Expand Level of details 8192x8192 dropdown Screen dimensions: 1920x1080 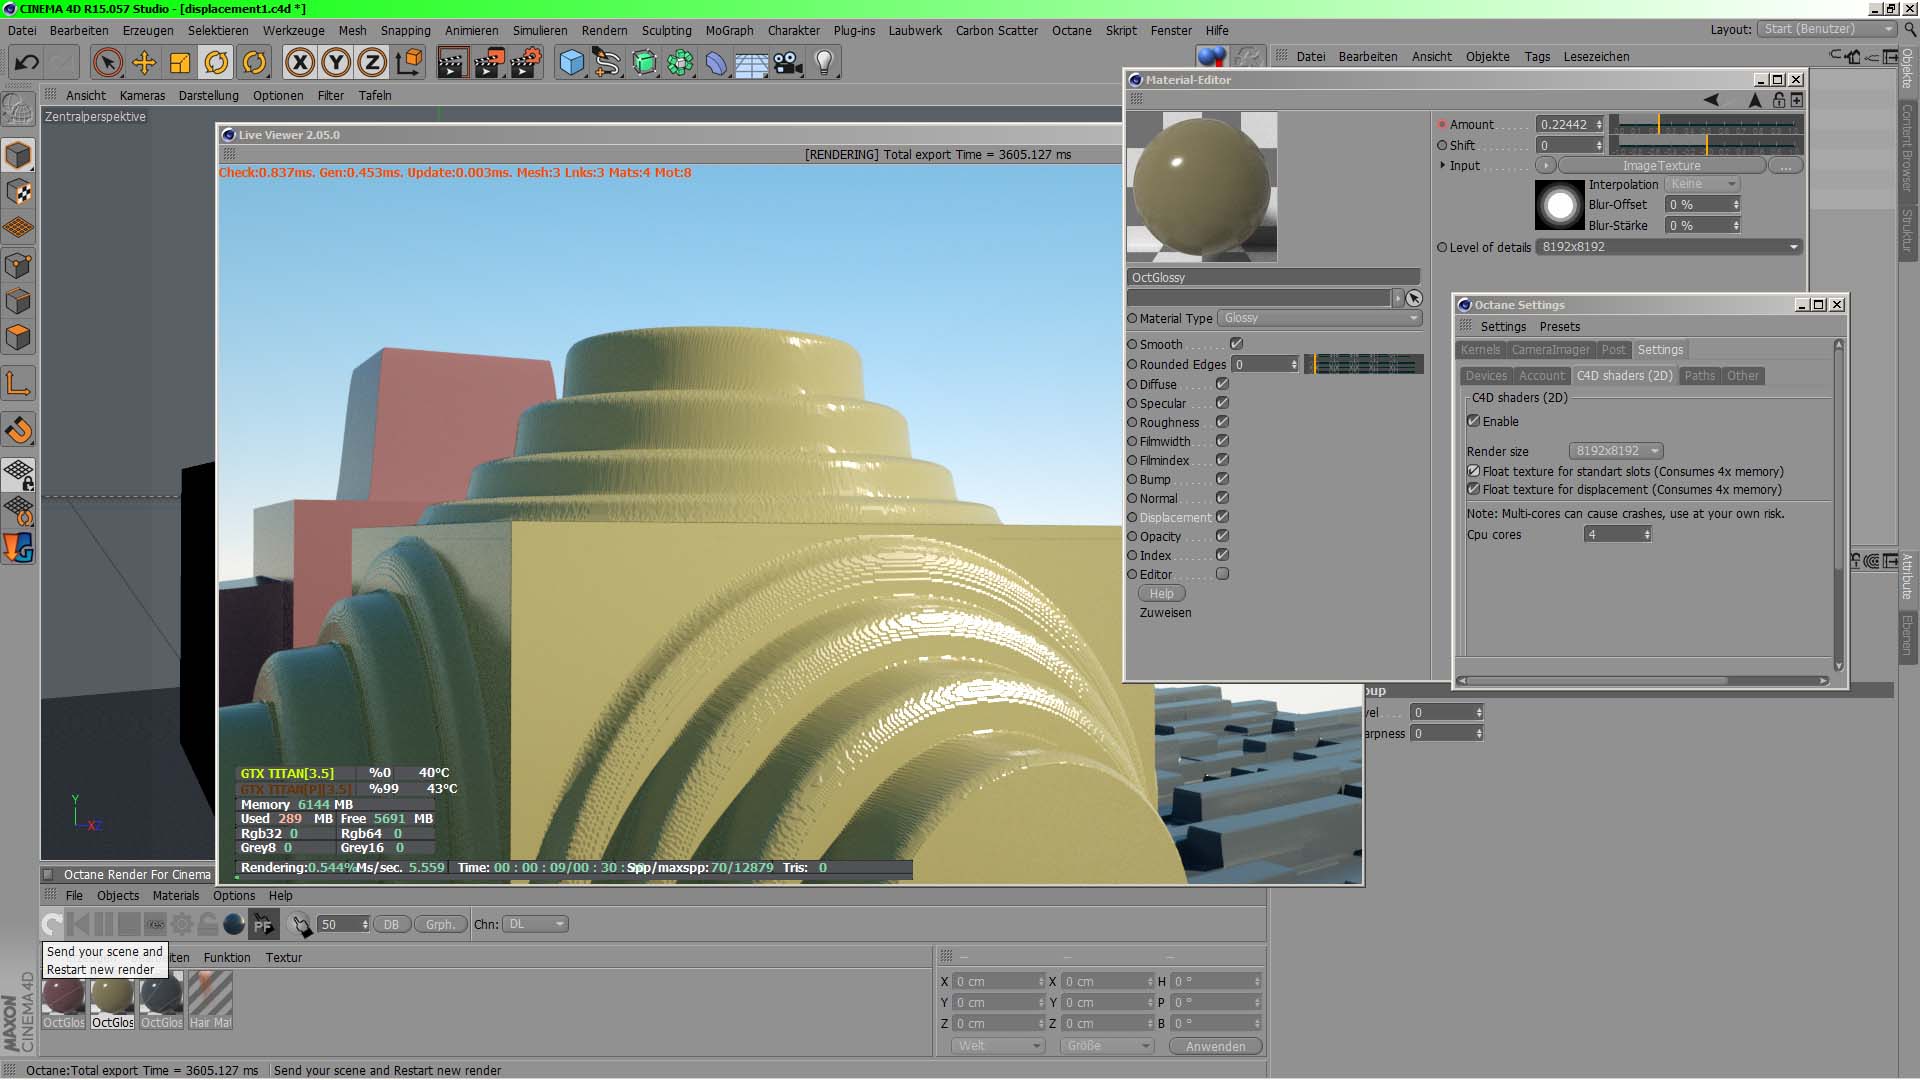[x=1668, y=247]
